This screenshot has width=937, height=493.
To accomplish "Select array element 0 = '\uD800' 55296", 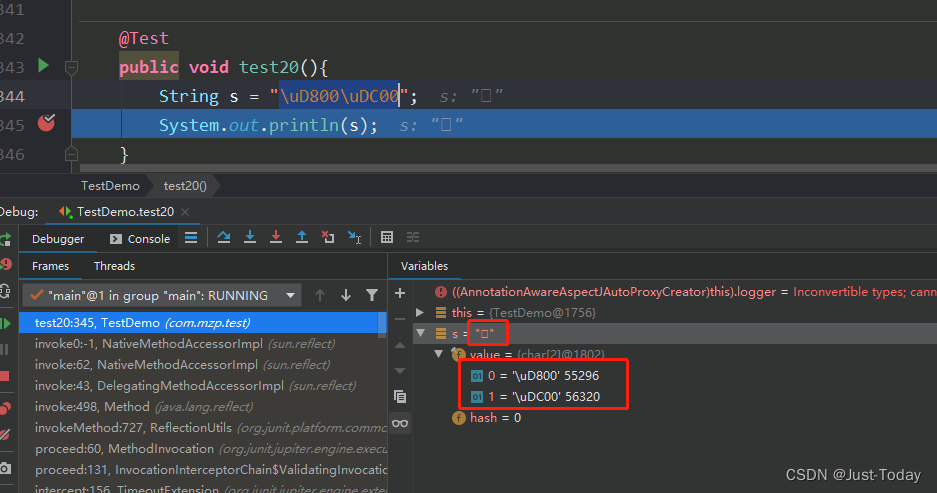I will (535, 376).
